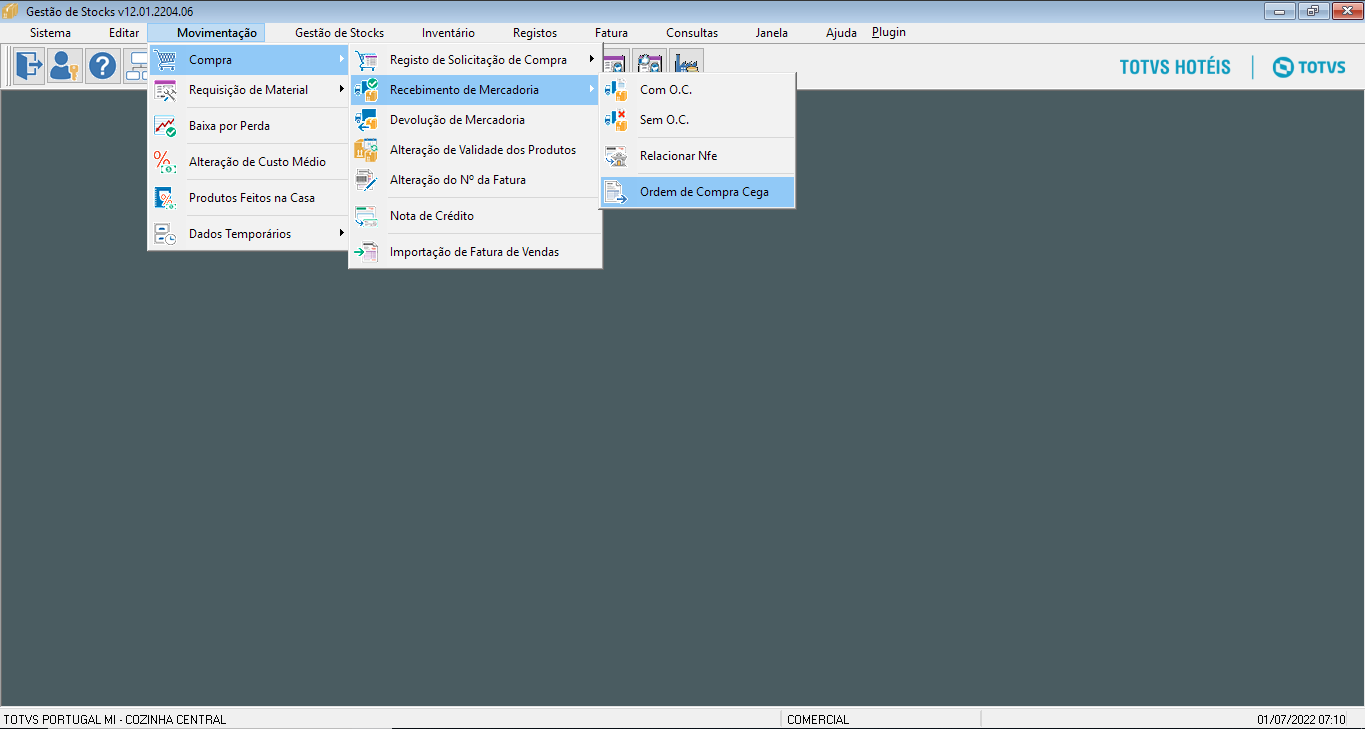
Task: Select Ordem de Compra Cega
Action: (x=704, y=192)
